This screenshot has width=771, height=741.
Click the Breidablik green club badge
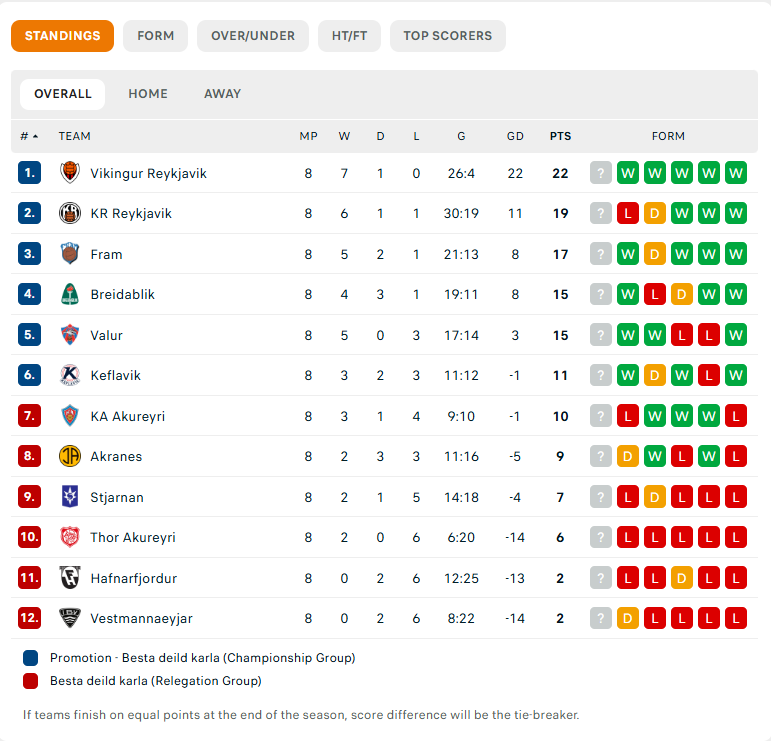coord(70,294)
